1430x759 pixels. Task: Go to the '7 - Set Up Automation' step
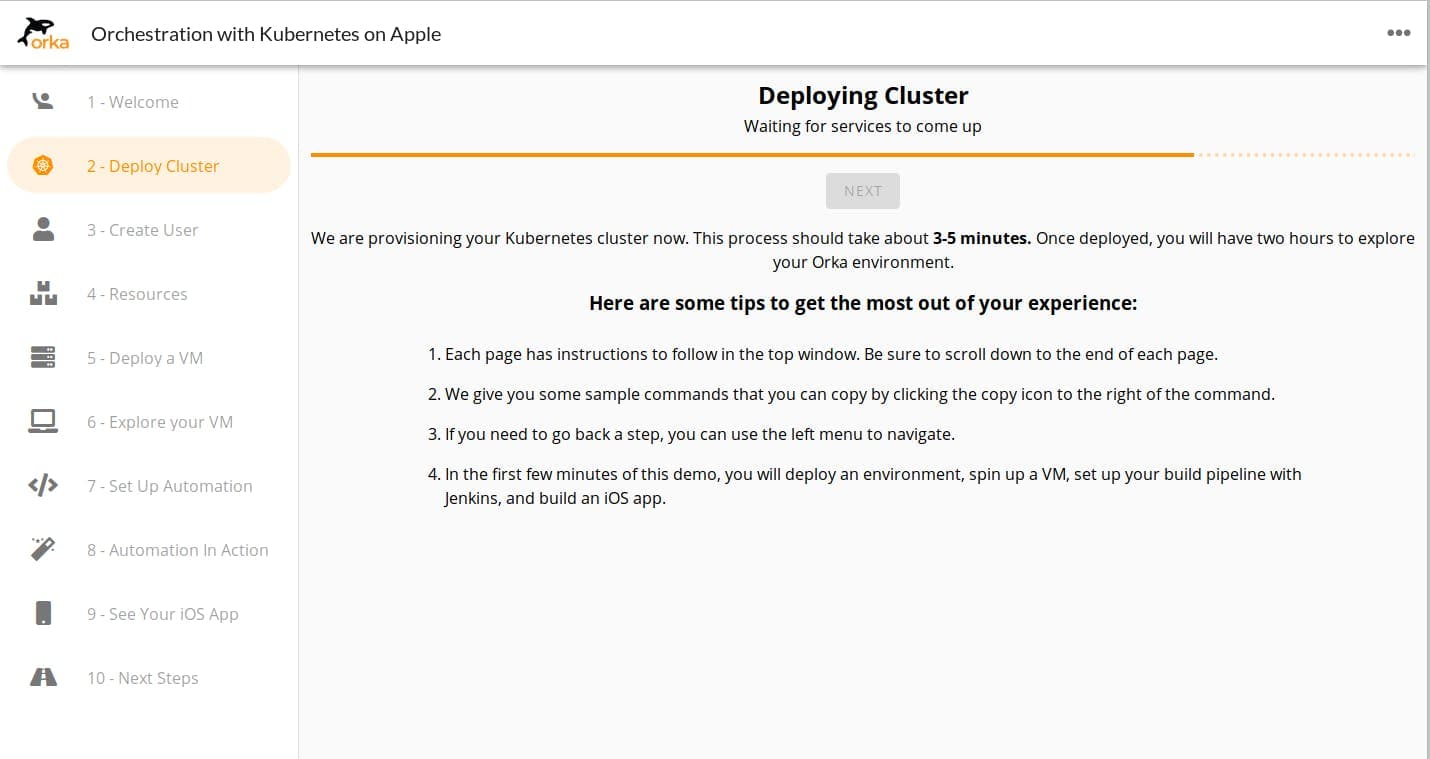coord(170,485)
